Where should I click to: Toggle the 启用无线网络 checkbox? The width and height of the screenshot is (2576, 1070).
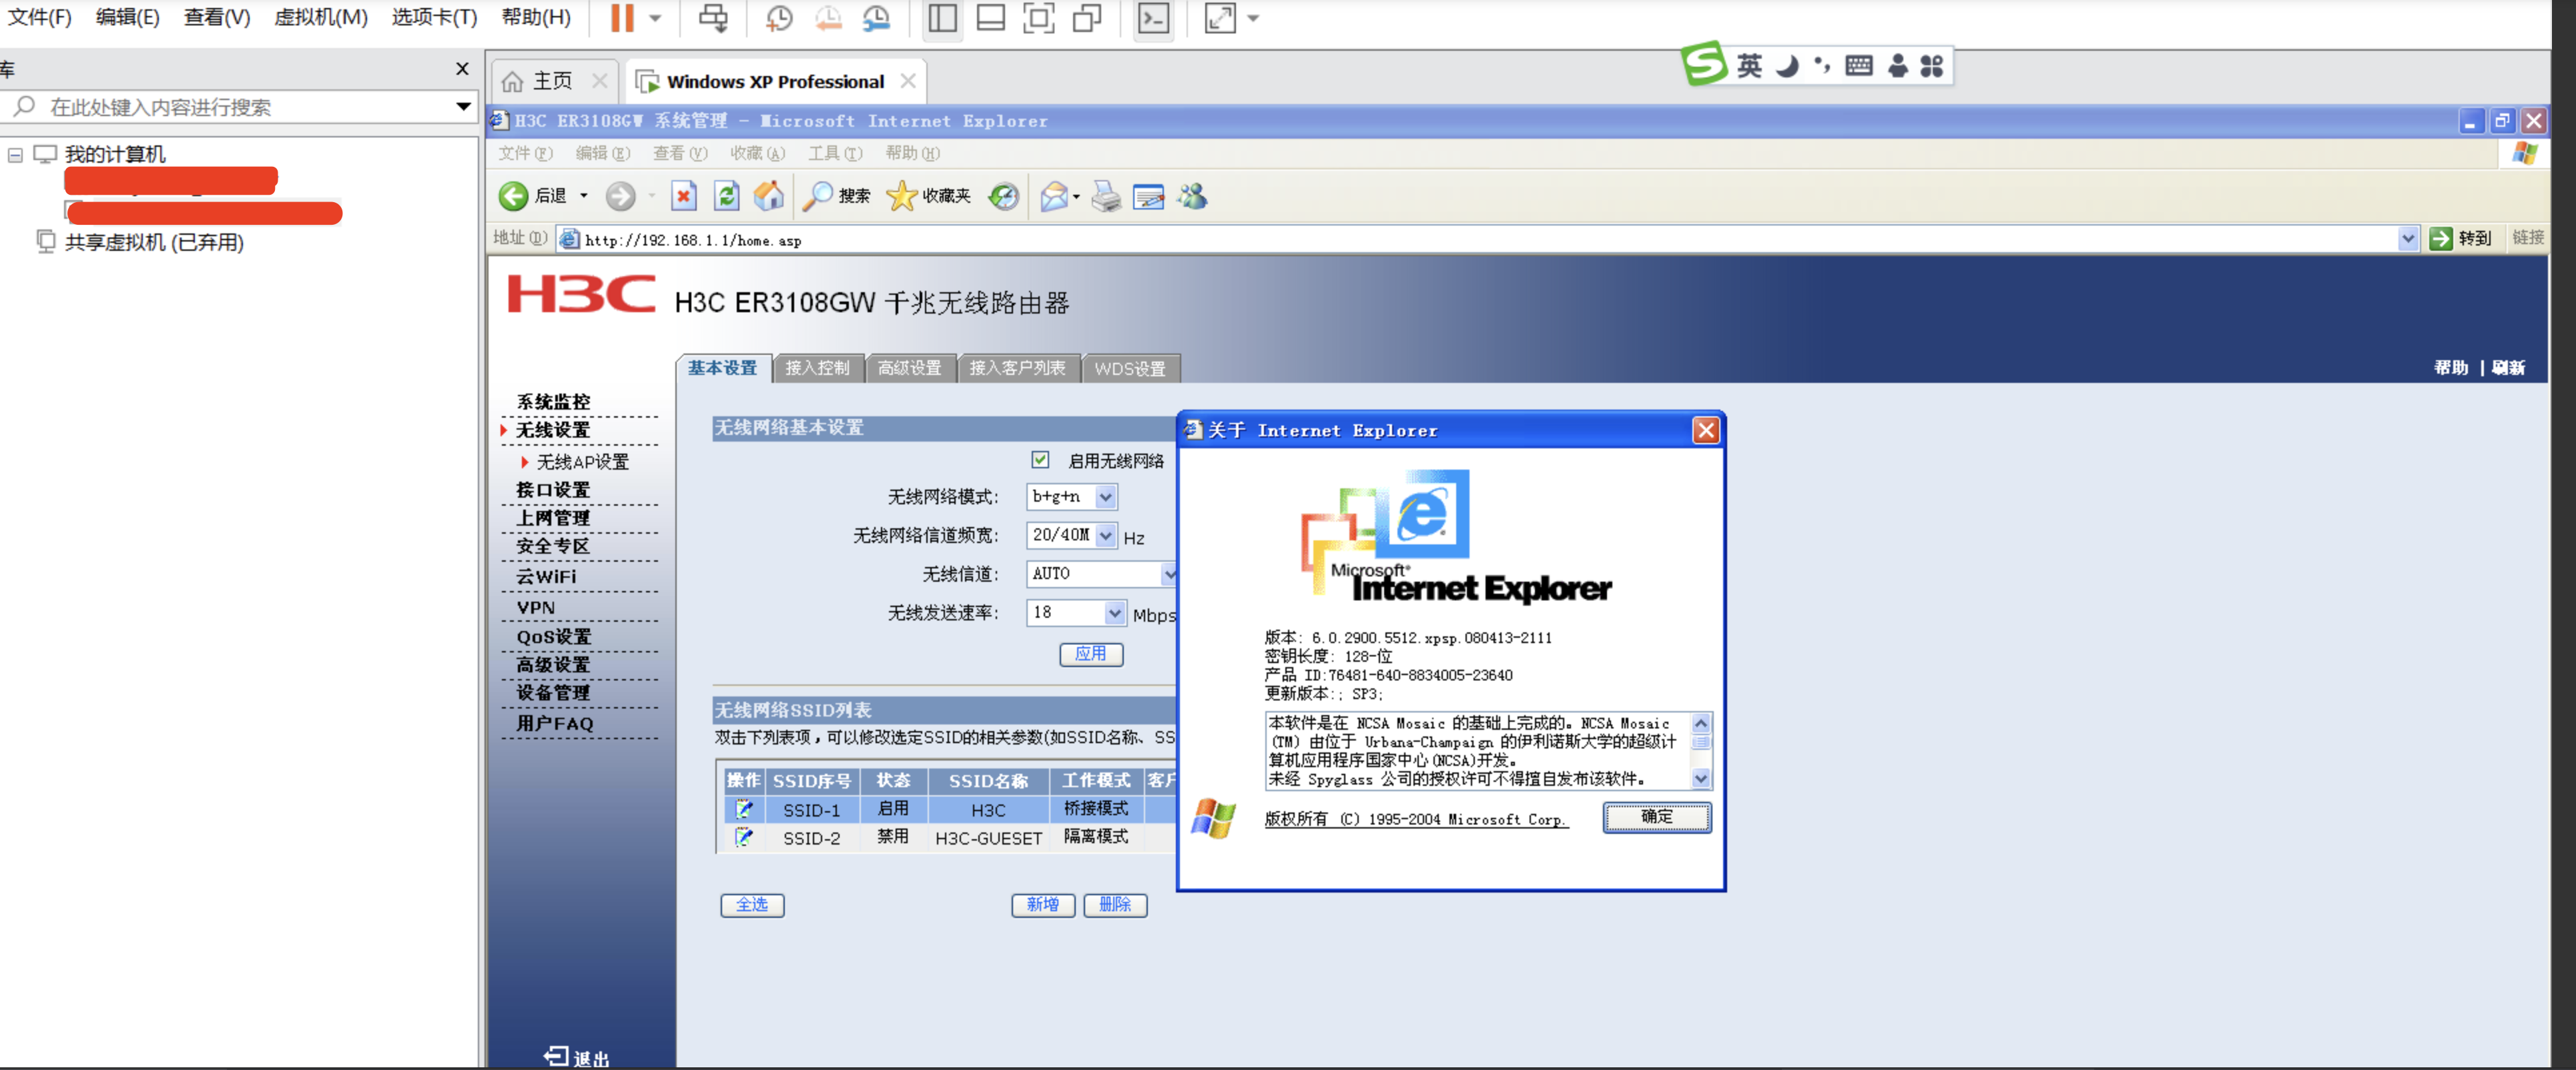click(x=1040, y=460)
